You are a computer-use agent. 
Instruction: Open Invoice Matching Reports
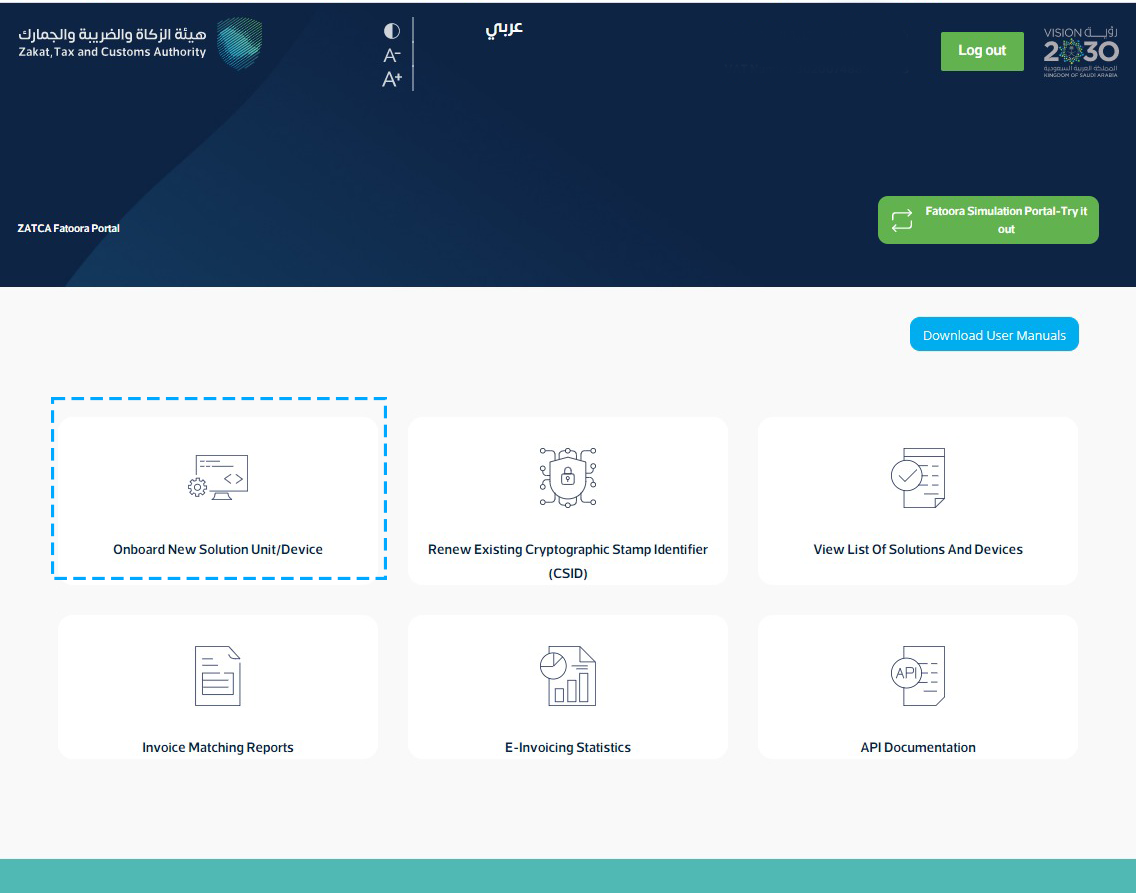click(x=218, y=747)
